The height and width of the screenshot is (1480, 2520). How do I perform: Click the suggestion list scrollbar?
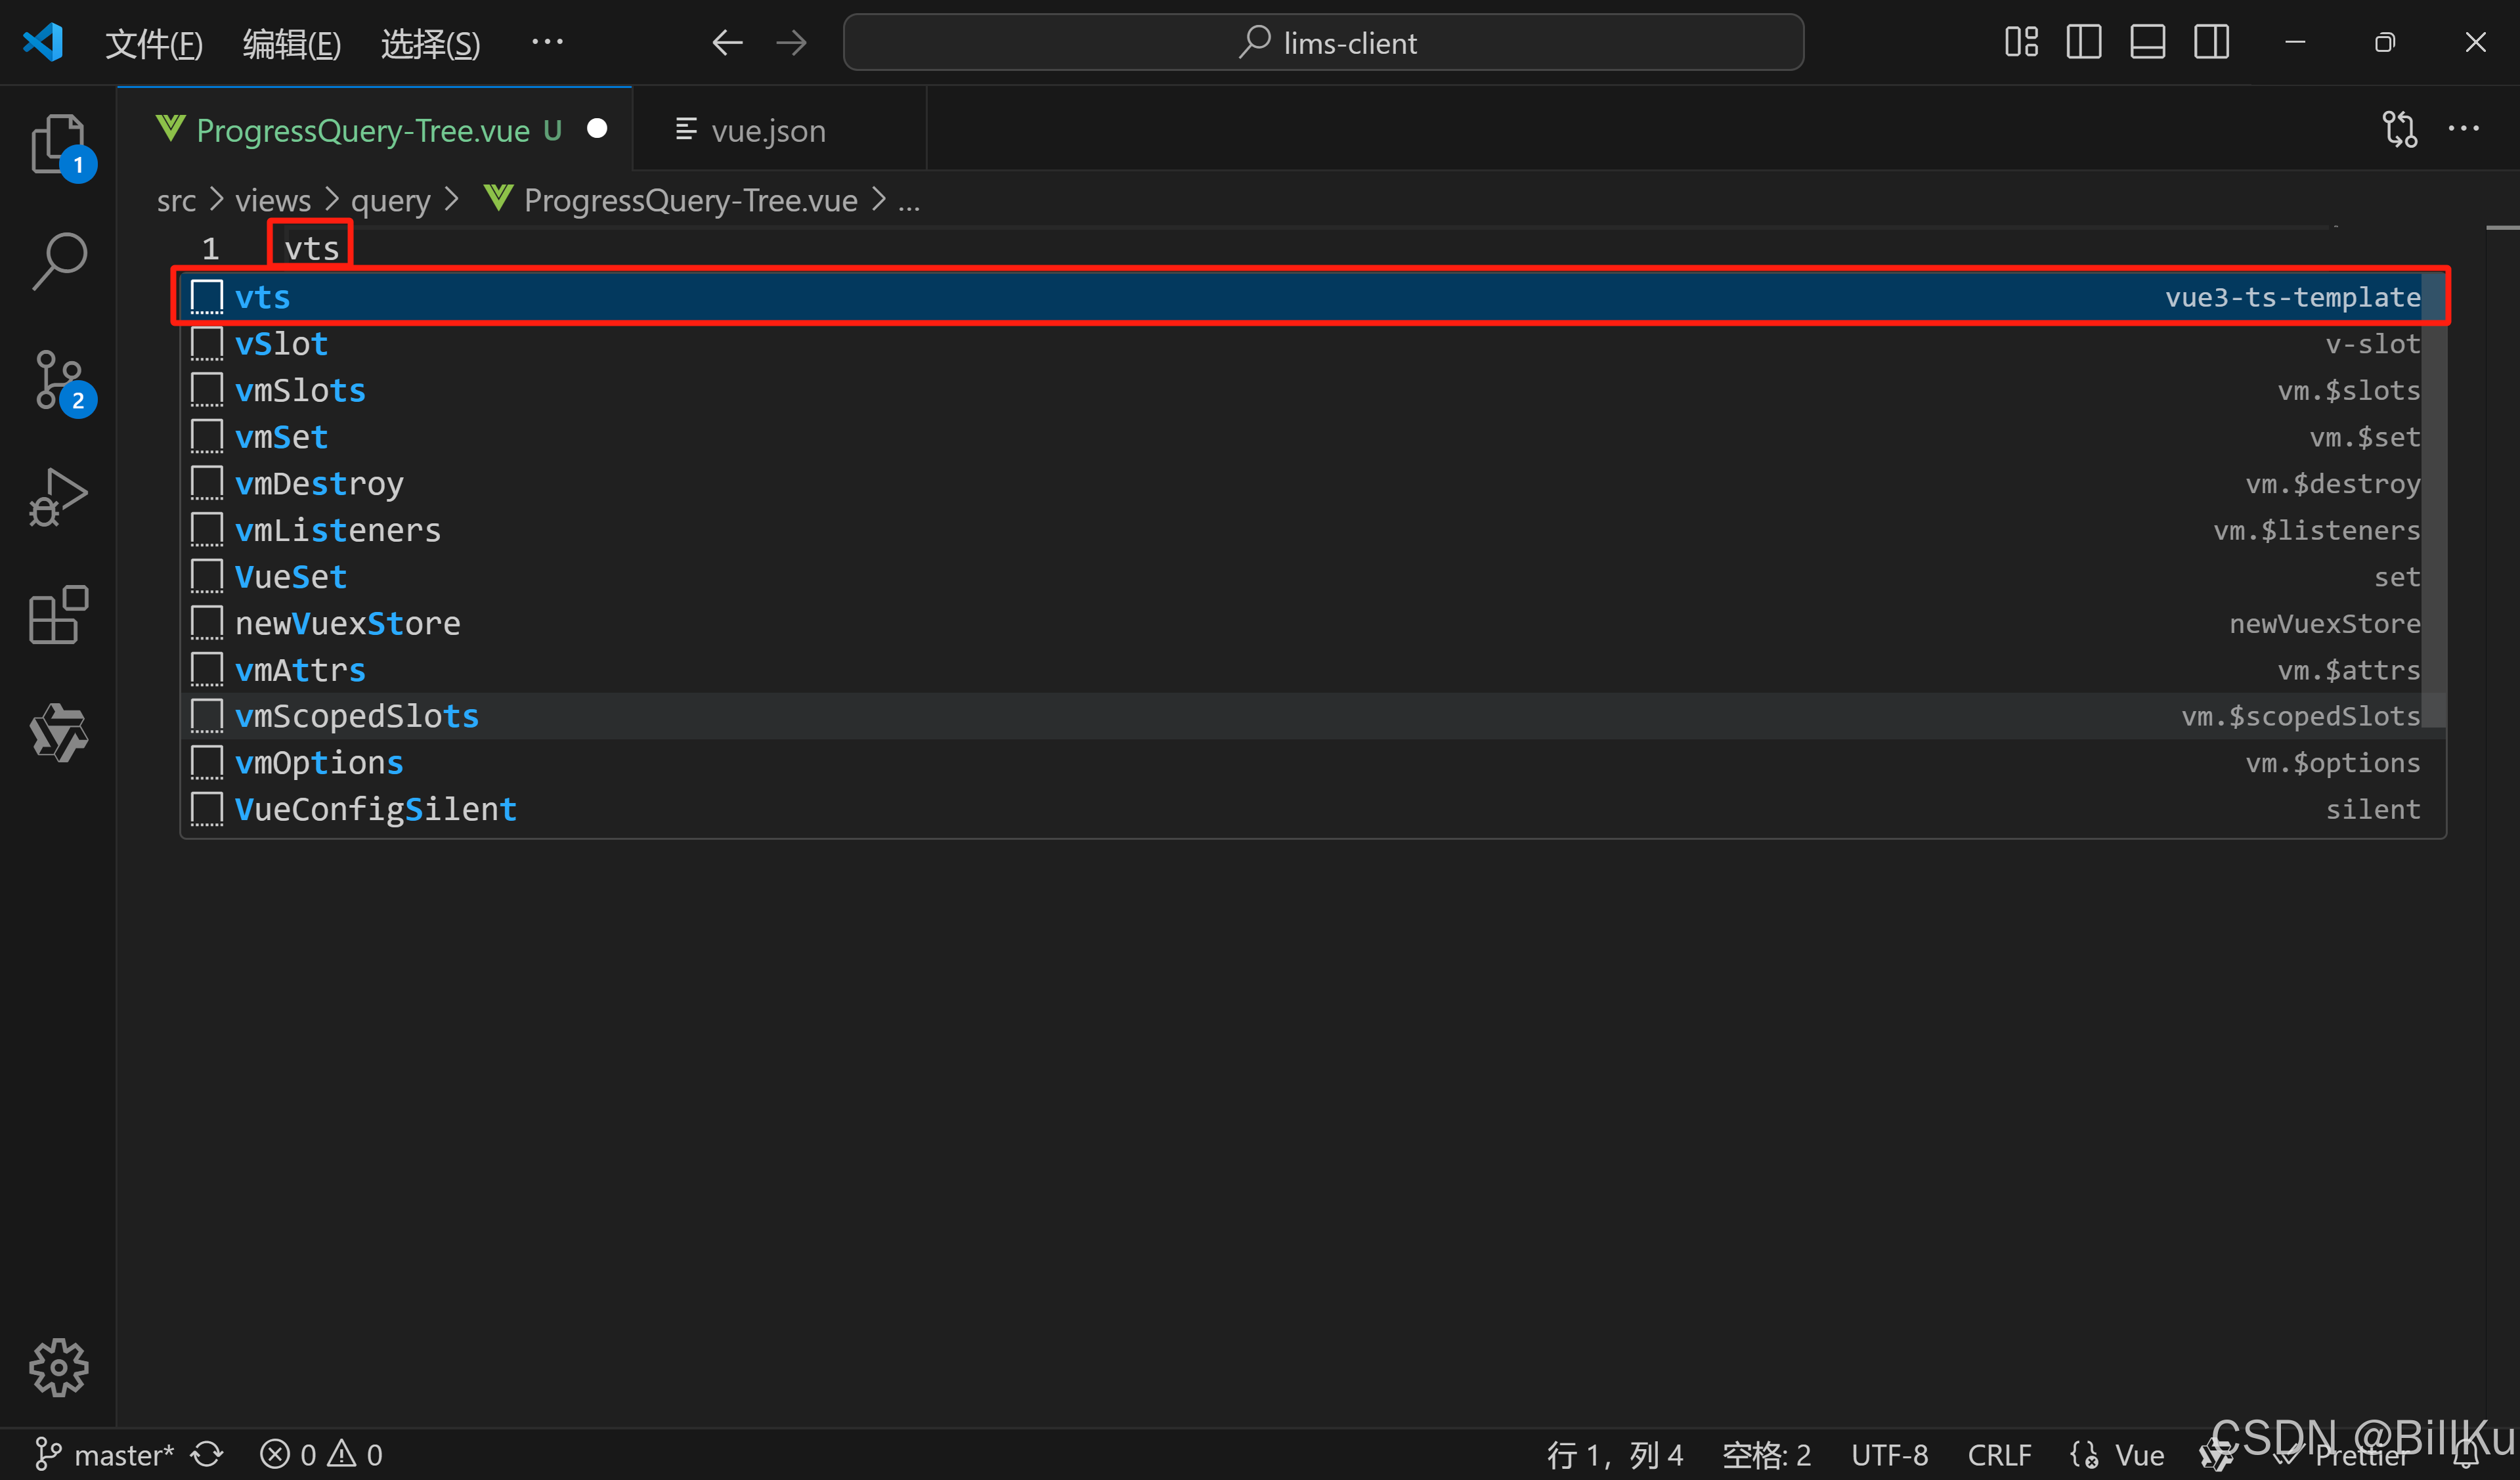[x=2434, y=500]
